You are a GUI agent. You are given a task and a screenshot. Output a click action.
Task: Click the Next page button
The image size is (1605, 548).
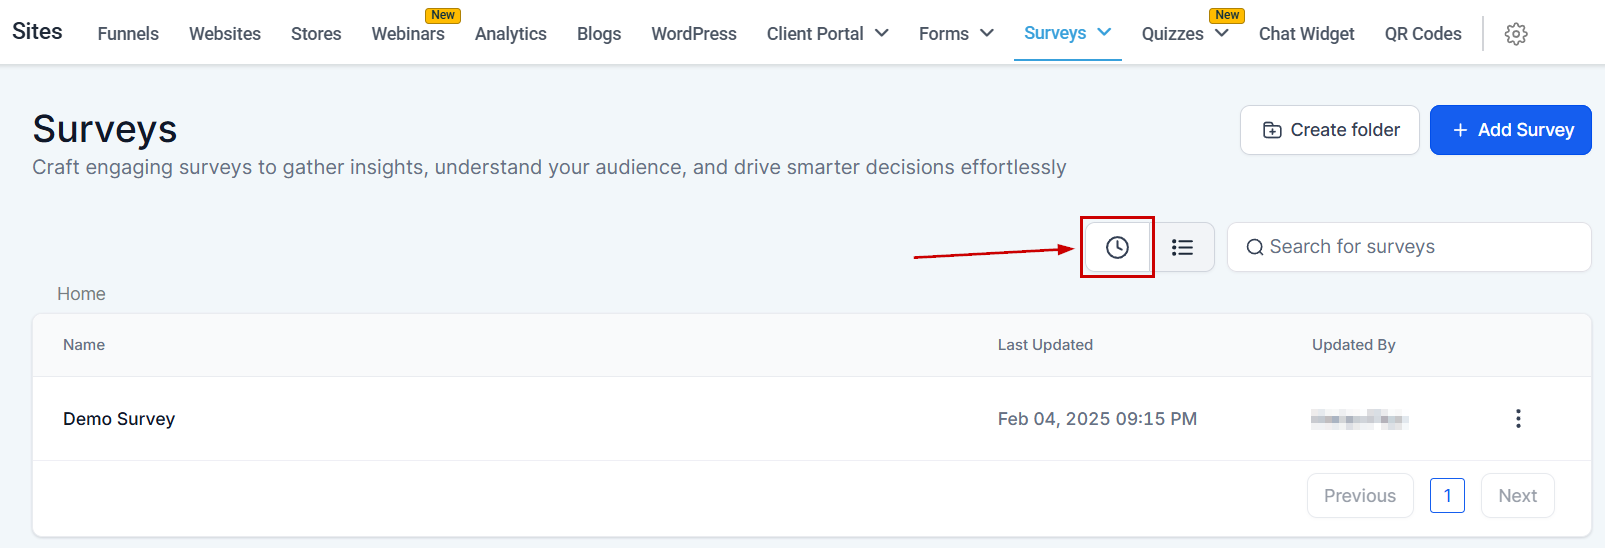coord(1517,496)
